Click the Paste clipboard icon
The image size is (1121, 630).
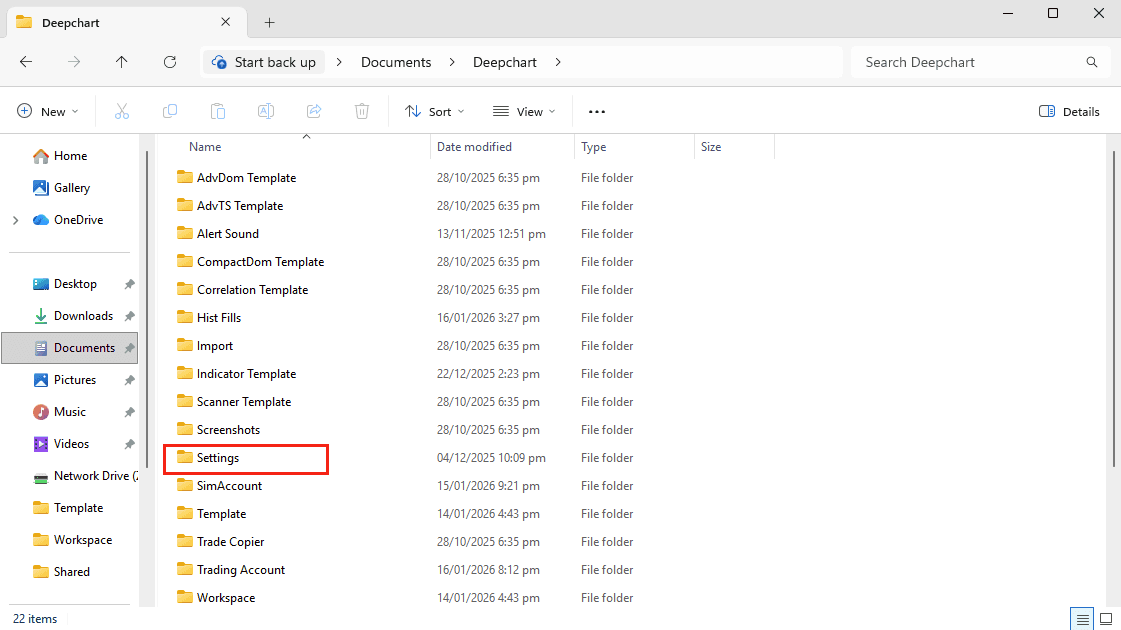click(218, 112)
